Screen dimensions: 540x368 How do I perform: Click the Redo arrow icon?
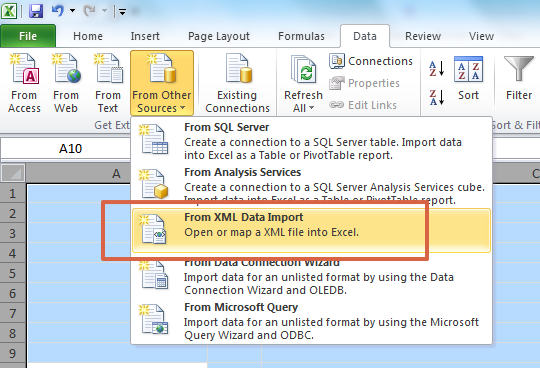[90, 11]
